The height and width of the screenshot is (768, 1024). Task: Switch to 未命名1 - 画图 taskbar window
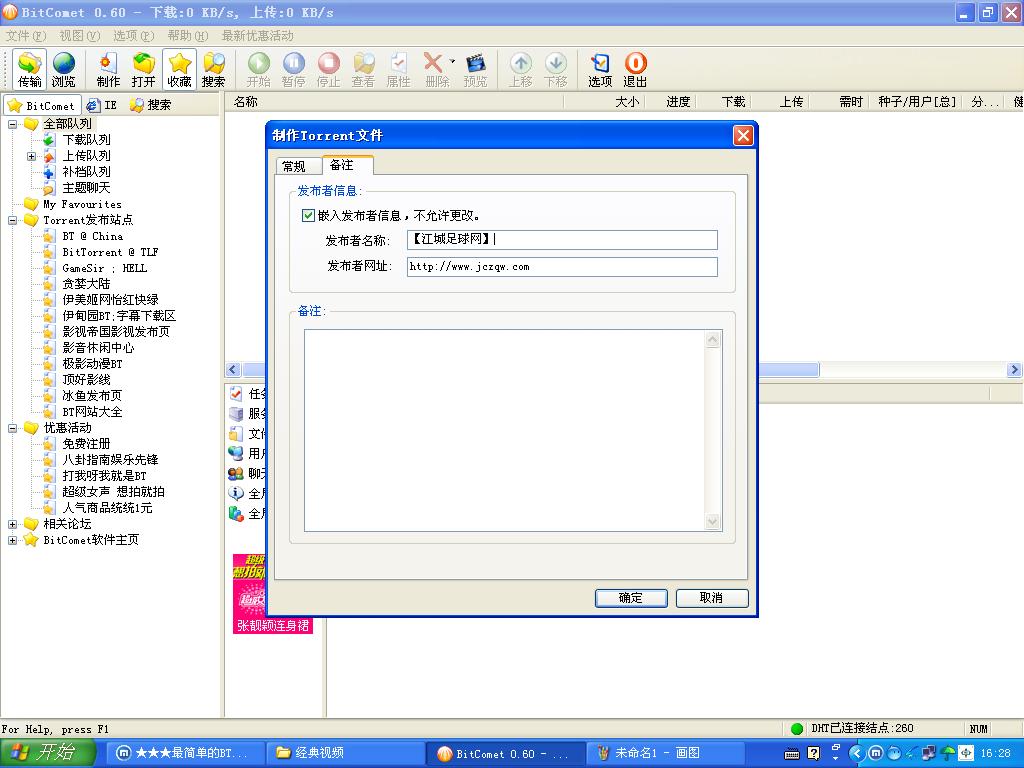pyautogui.click(x=665, y=753)
